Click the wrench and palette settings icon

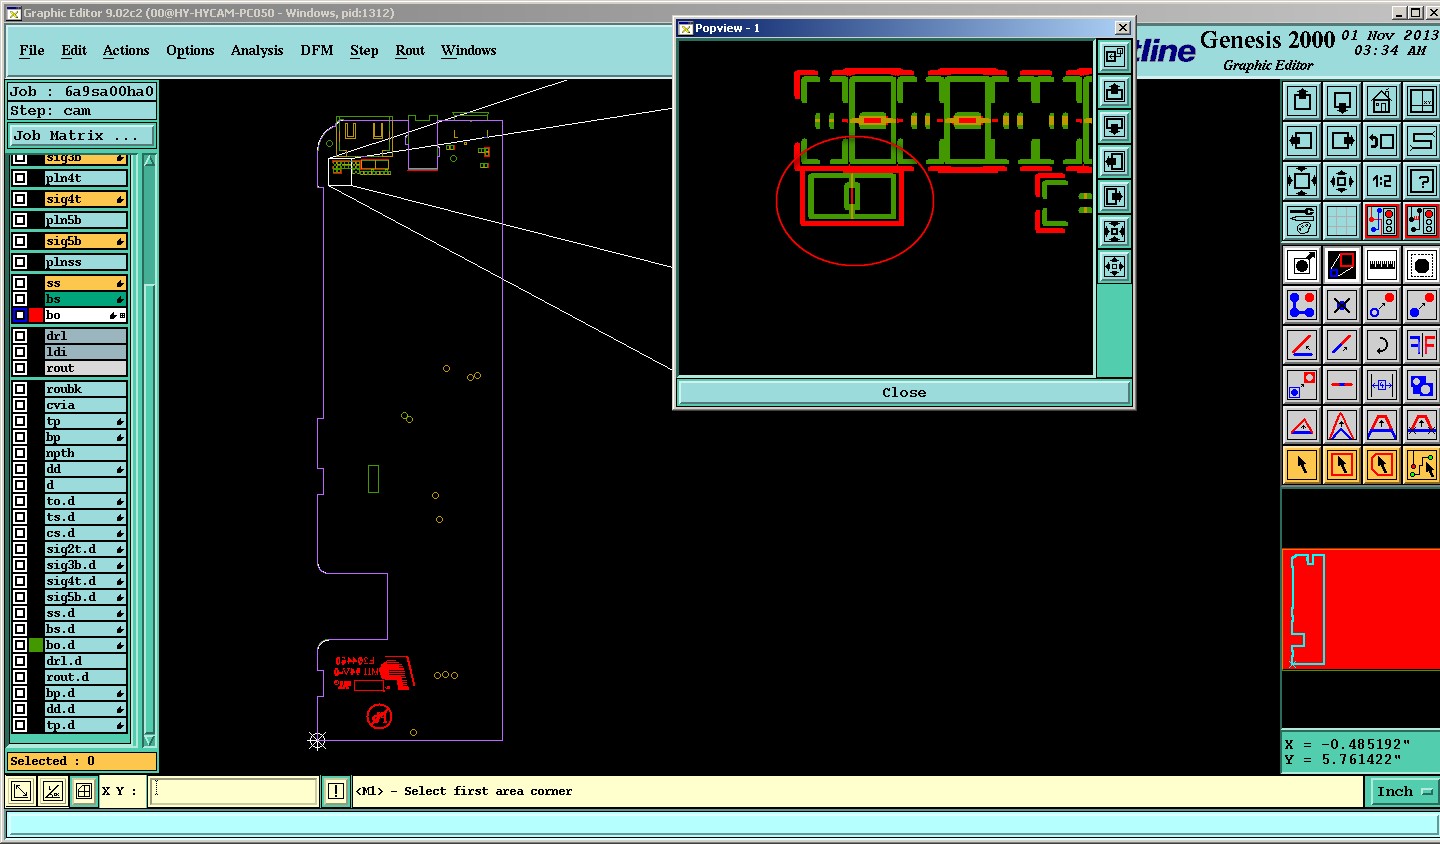pos(1302,221)
